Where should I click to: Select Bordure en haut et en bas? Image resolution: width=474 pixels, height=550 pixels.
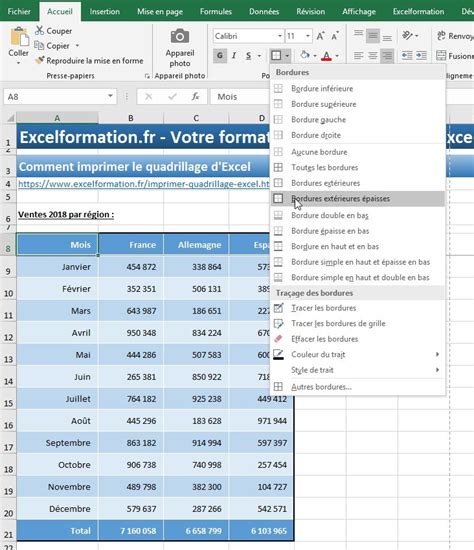click(358, 246)
